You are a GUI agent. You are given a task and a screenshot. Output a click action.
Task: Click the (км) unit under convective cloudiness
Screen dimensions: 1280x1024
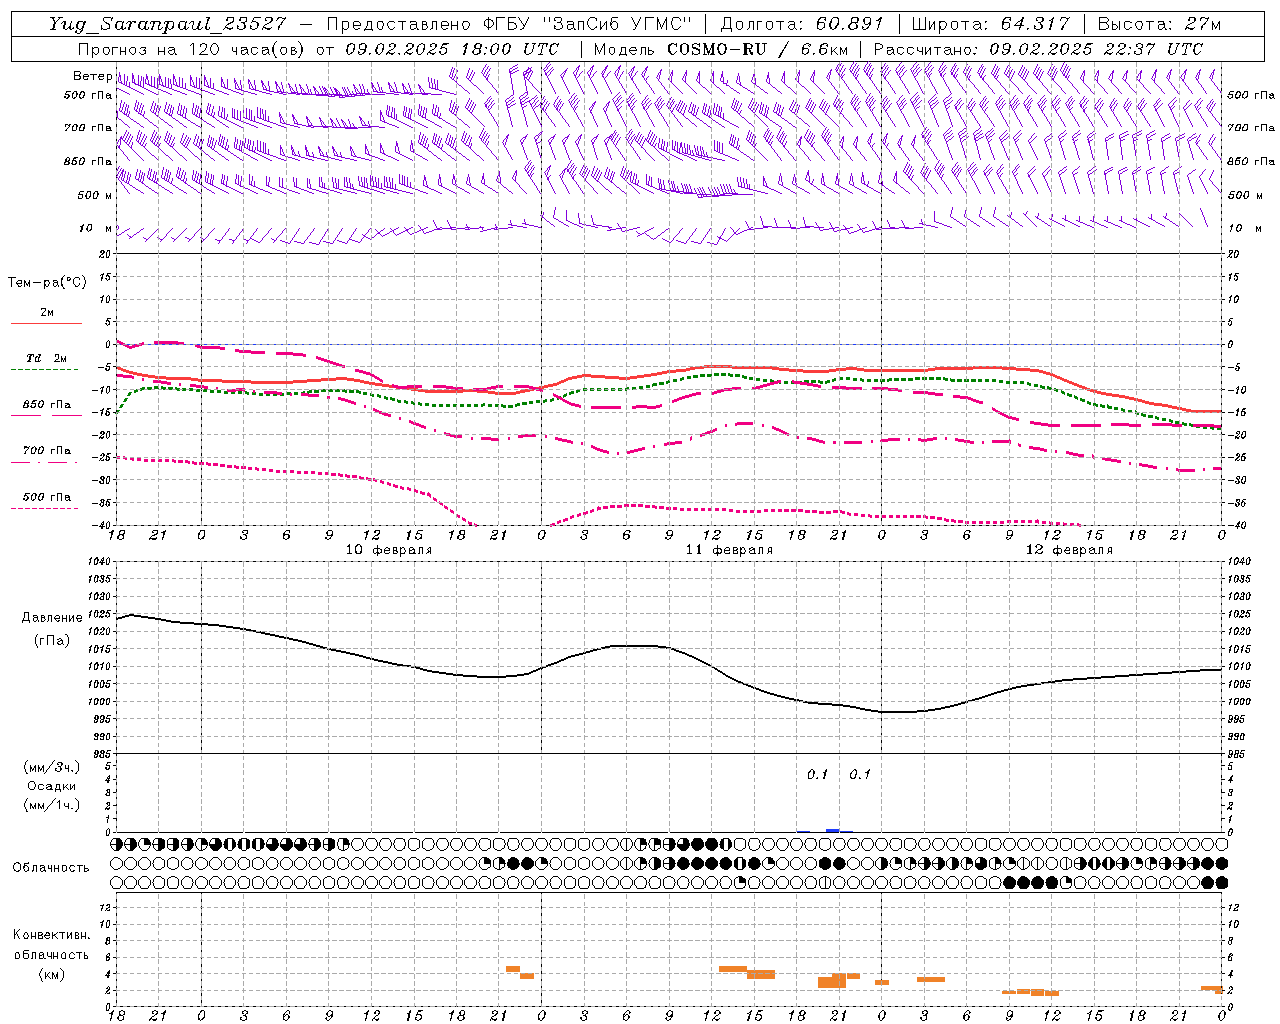click(x=51, y=974)
